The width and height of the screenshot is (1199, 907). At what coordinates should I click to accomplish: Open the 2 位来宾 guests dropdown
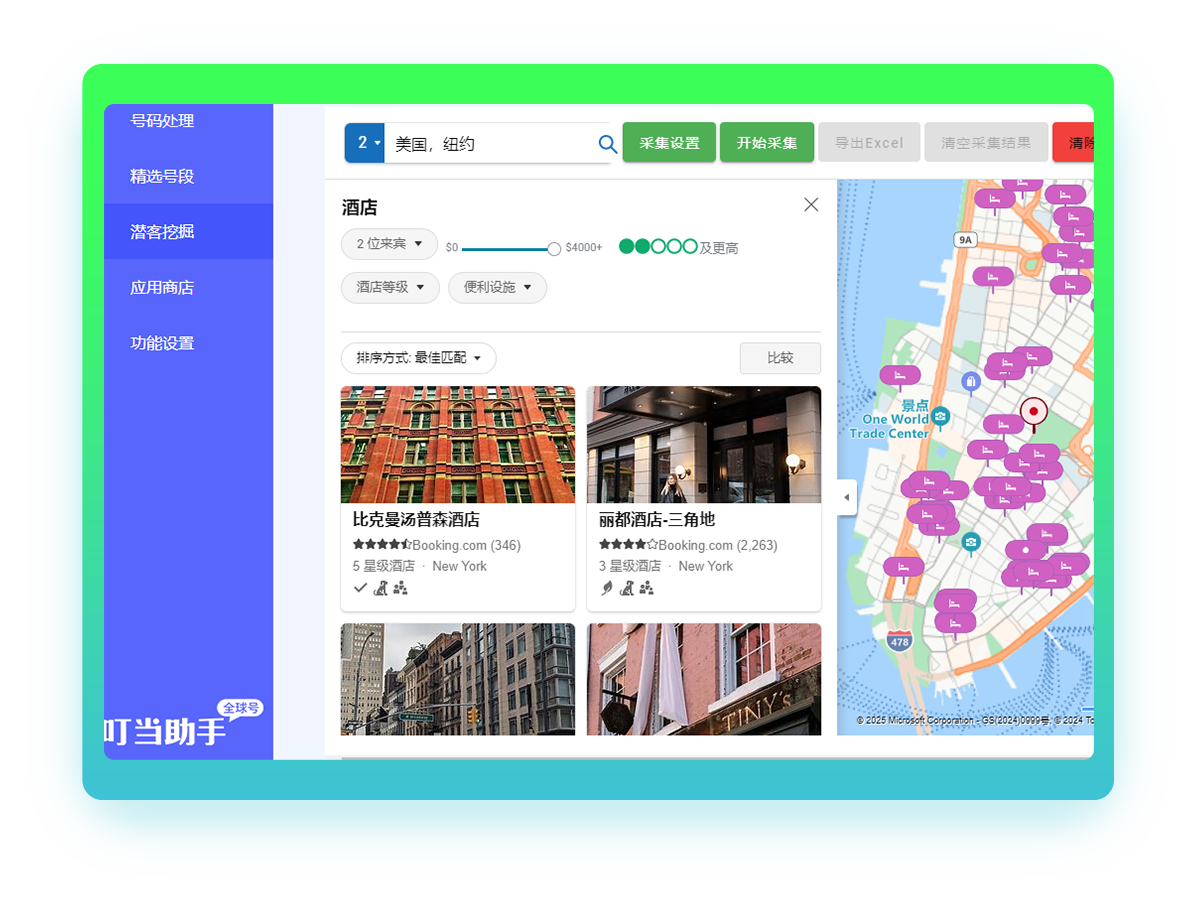coord(389,244)
